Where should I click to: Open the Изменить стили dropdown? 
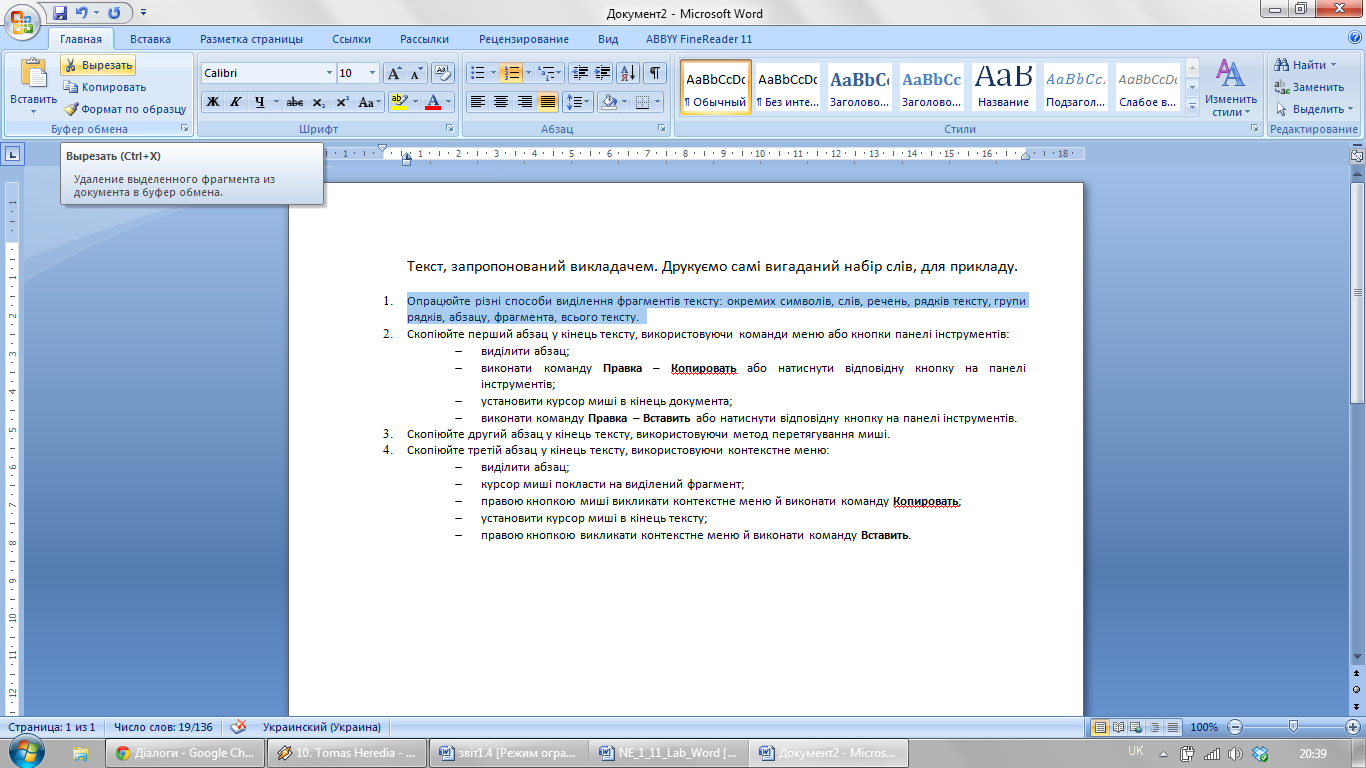pyautogui.click(x=1230, y=88)
